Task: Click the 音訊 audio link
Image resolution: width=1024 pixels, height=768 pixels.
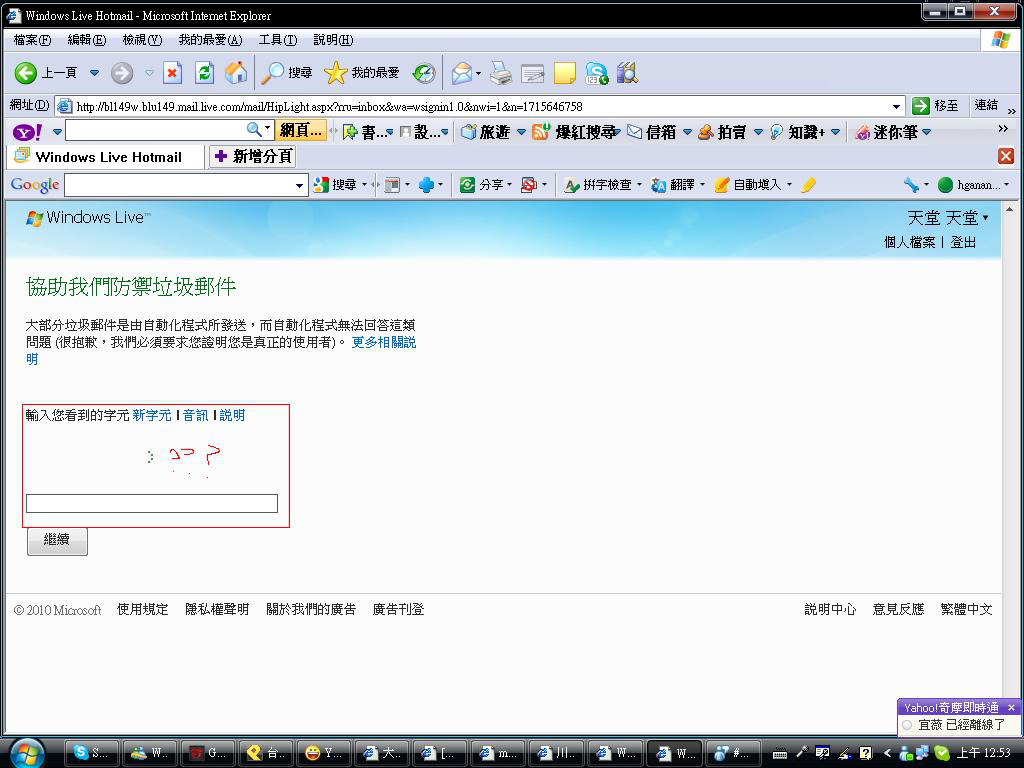Action: [x=196, y=415]
